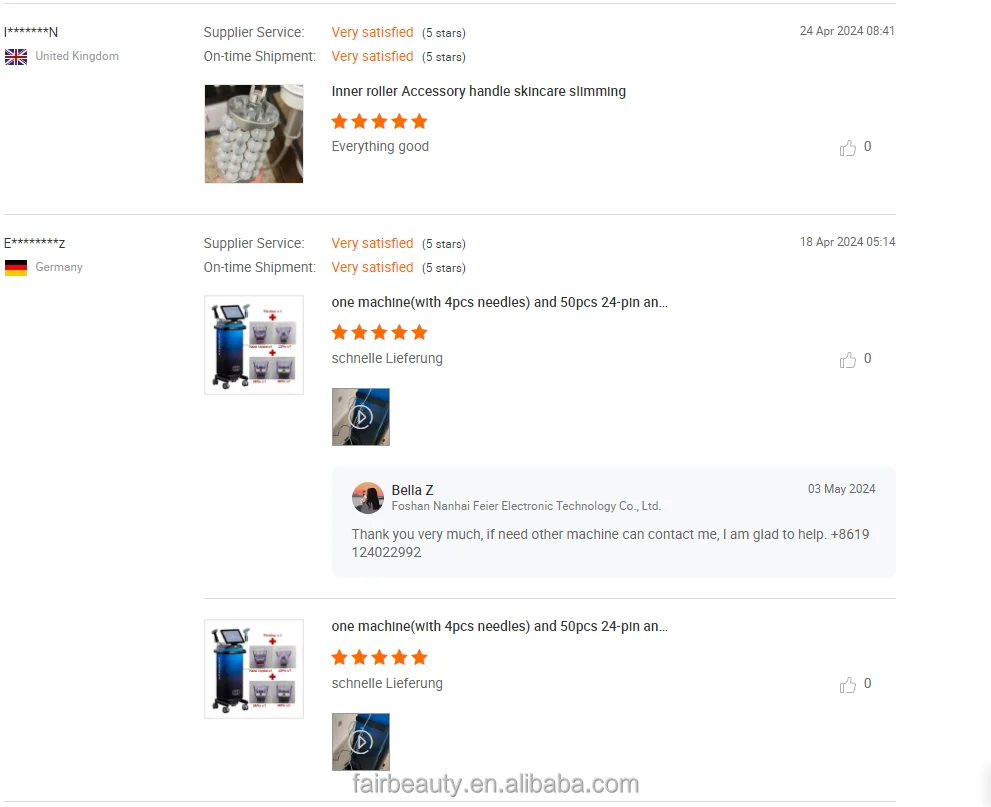Screen dimensions: 991x807
Task: Click the Germany flag icon
Action: (16, 268)
